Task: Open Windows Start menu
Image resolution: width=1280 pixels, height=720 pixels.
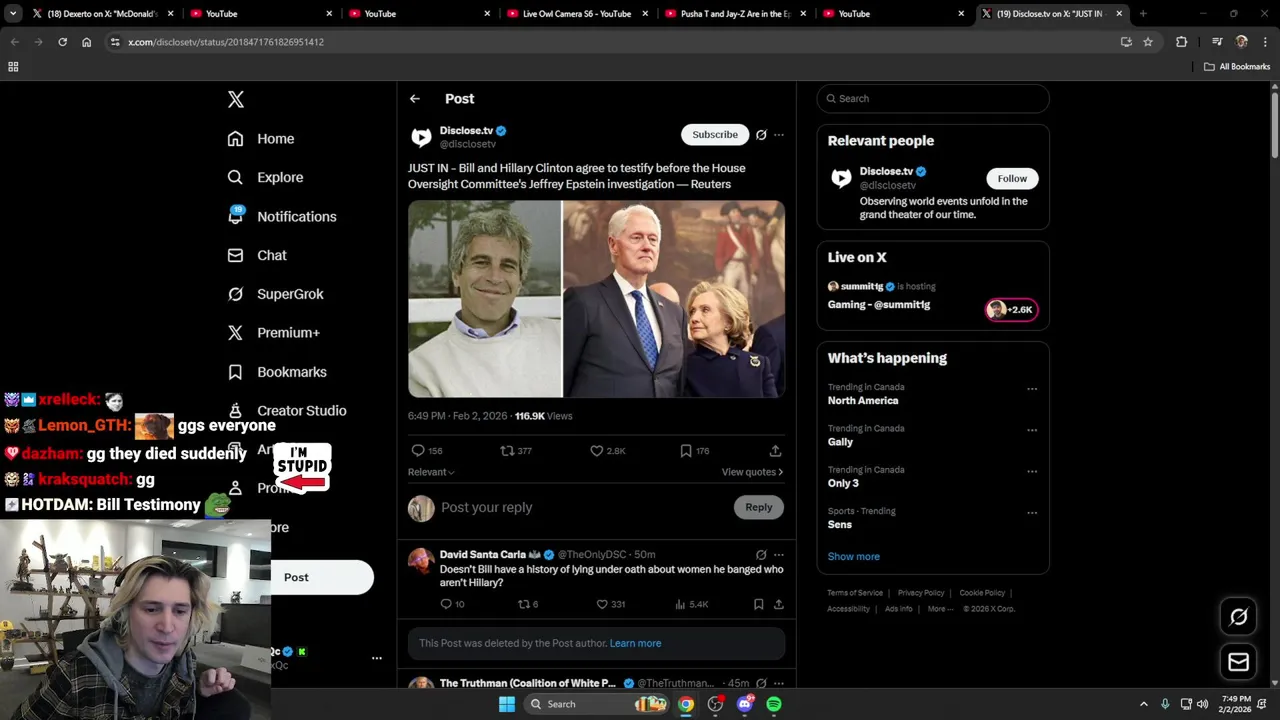Action: click(507, 704)
